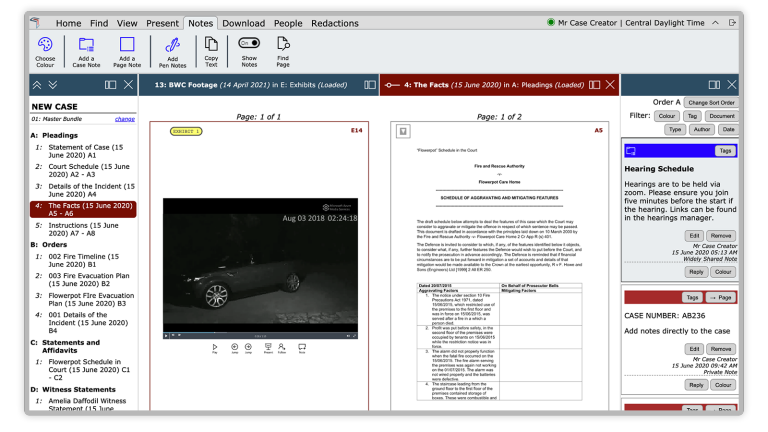Open the Choose Colour palette

point(45,44)
